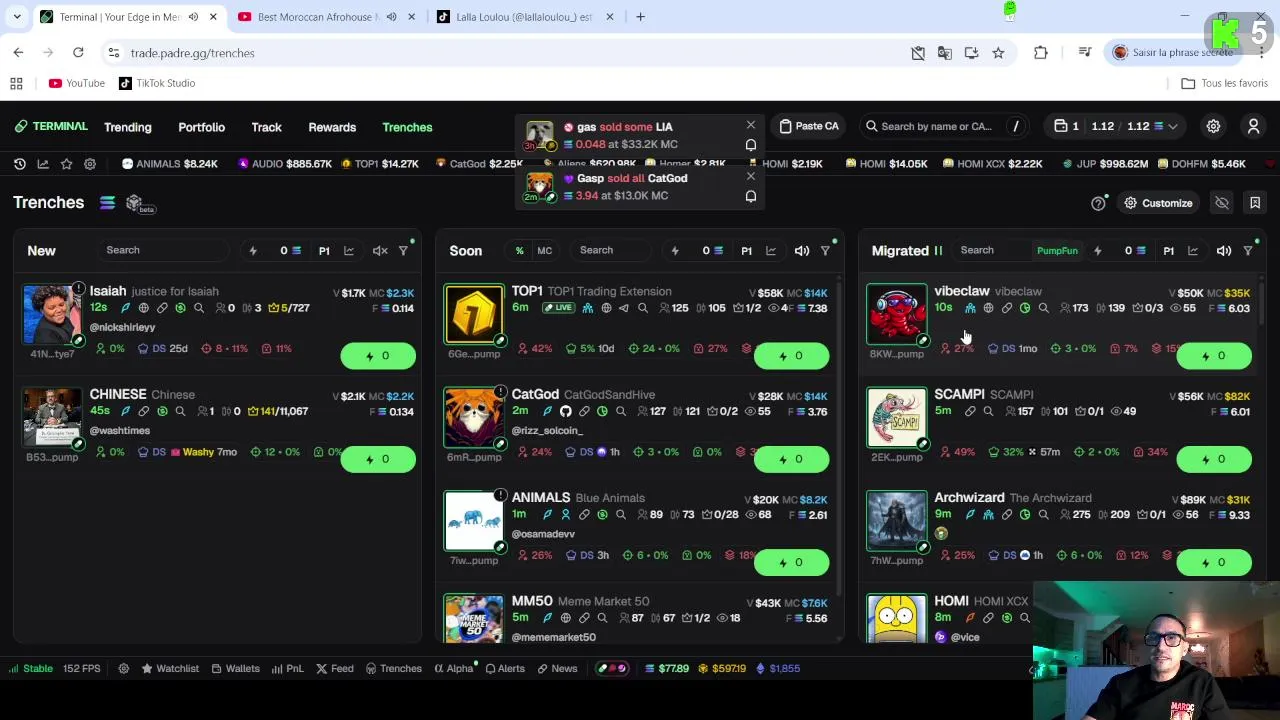The image size is (1280, 720).
Task: Select the beta BNB chain icon
Action: (x=134, y=203)
